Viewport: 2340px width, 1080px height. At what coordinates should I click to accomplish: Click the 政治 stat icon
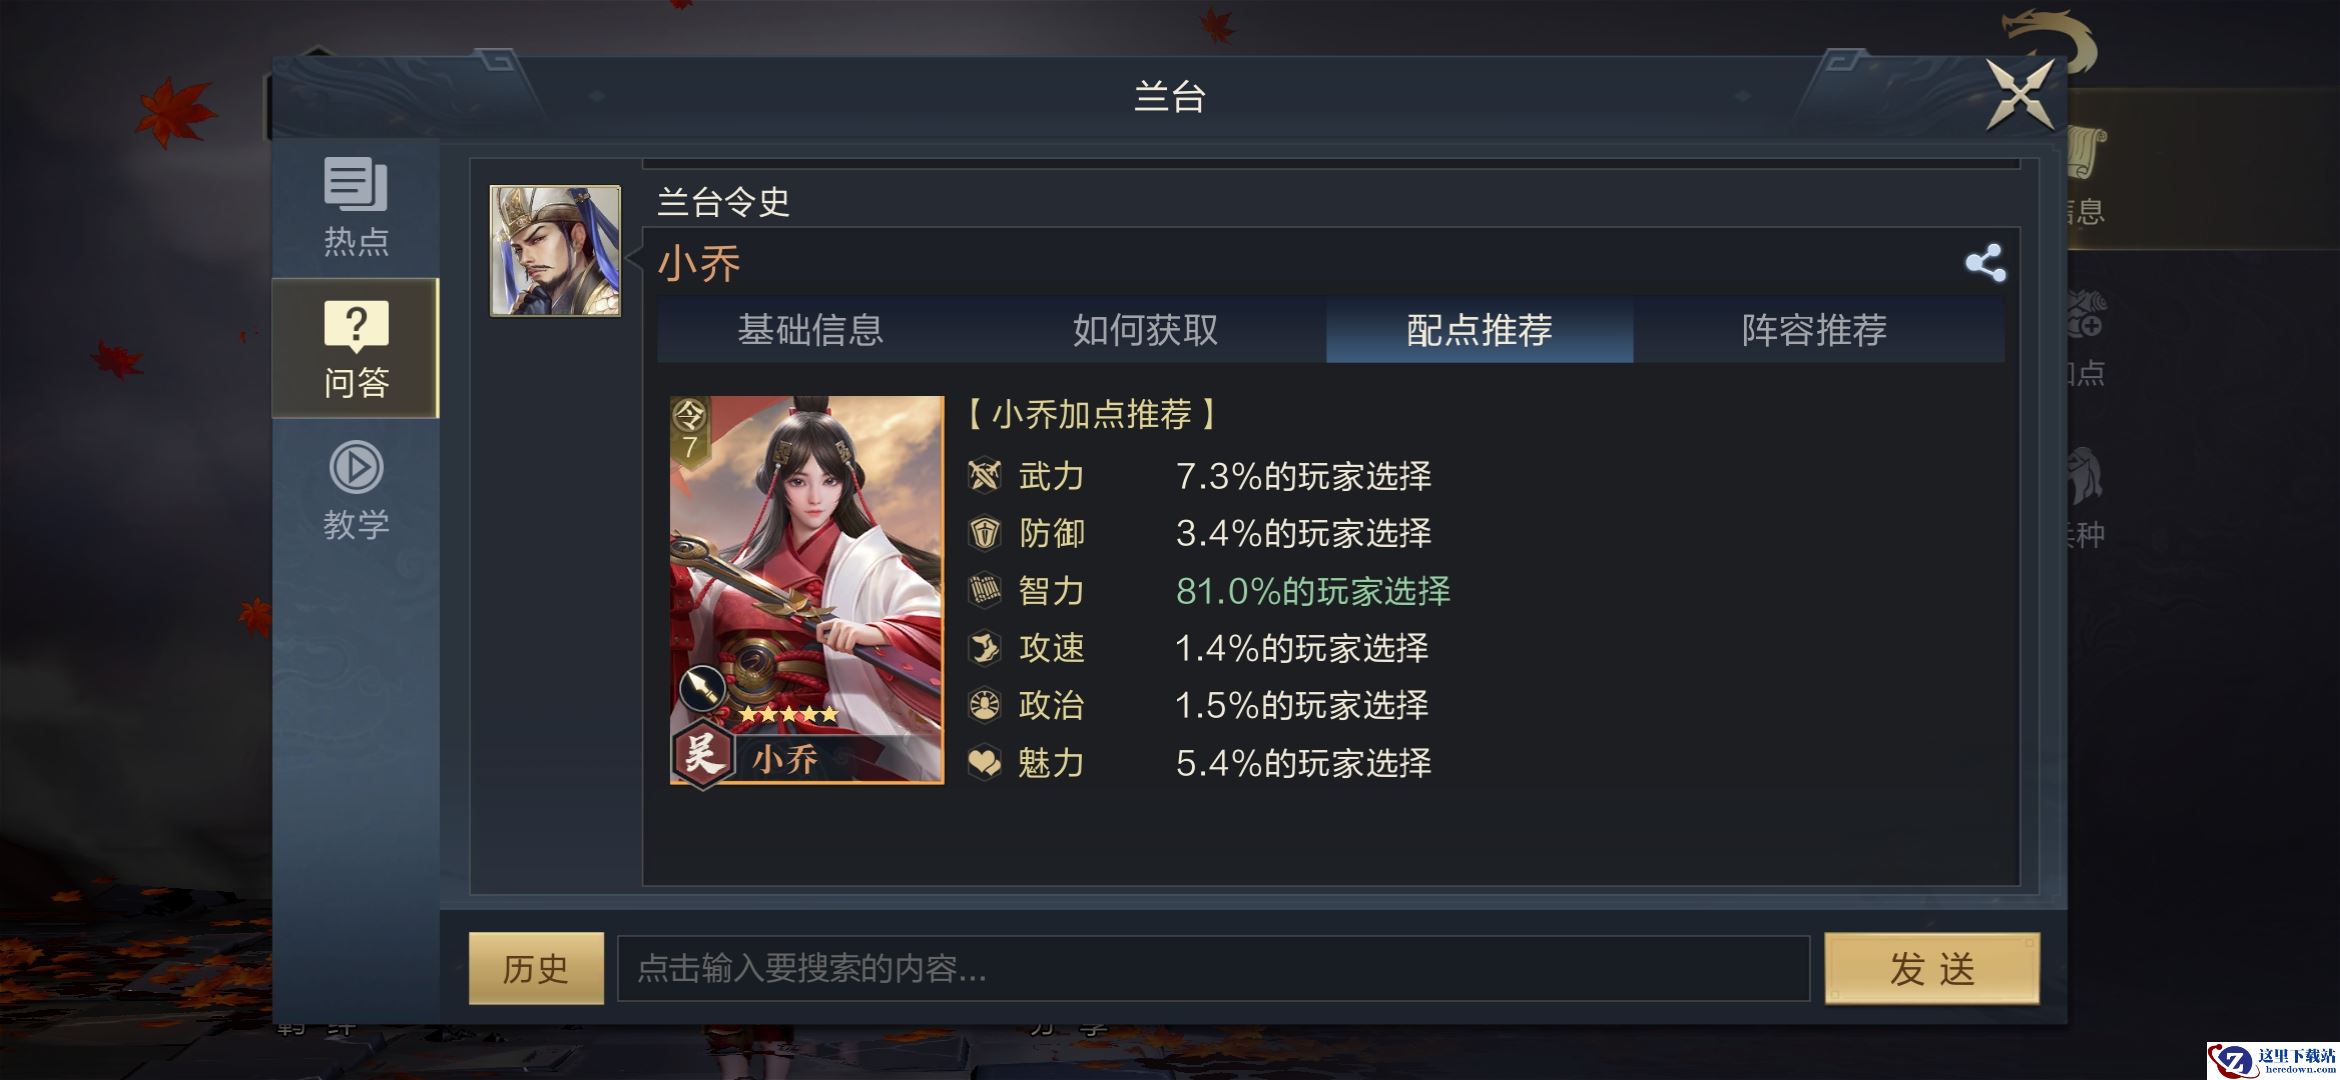click(x=984, y=705)
